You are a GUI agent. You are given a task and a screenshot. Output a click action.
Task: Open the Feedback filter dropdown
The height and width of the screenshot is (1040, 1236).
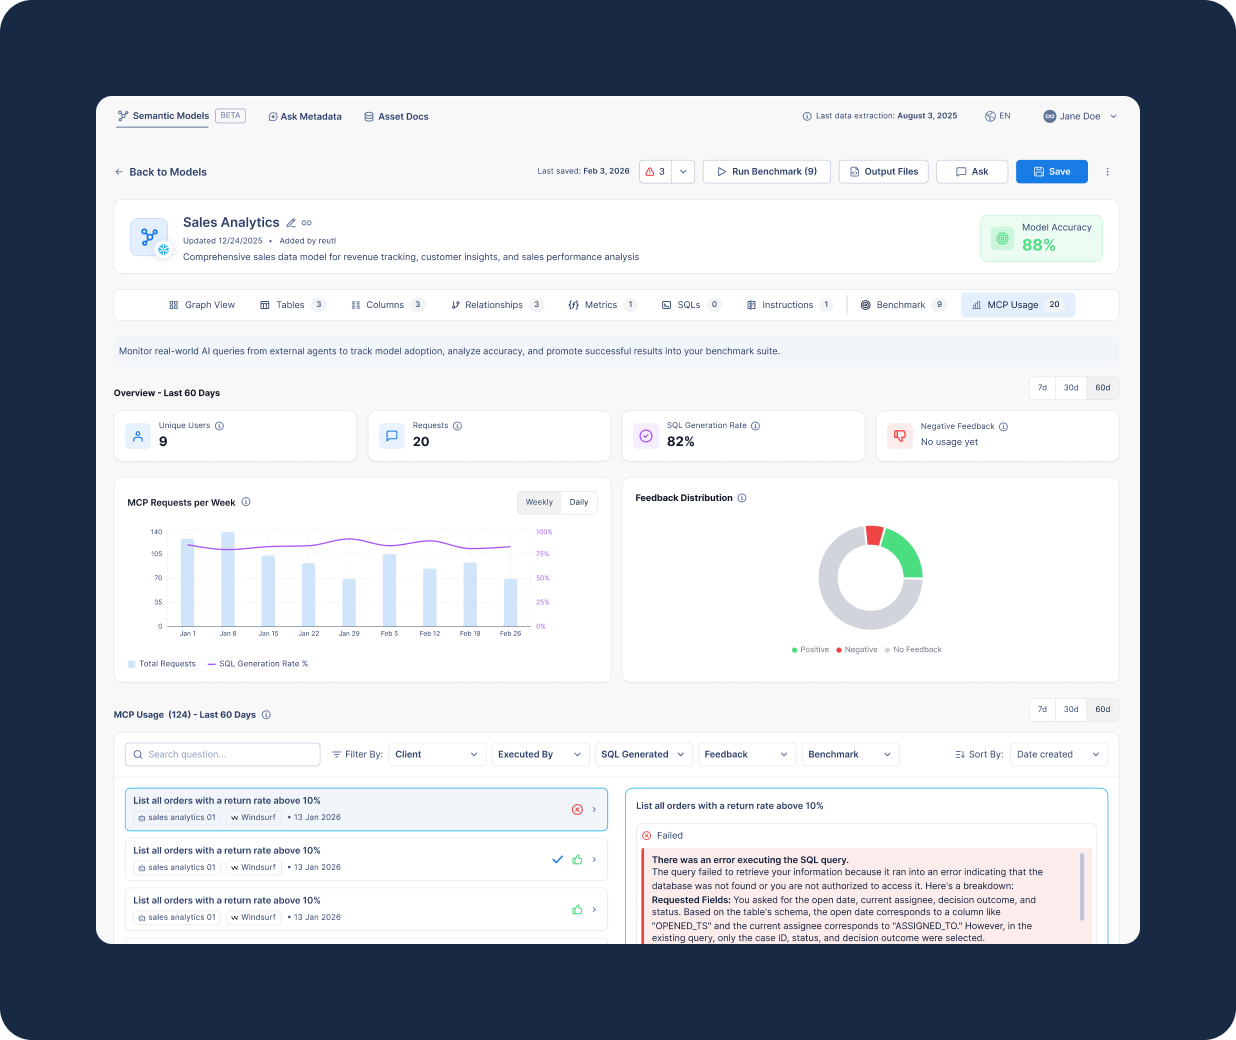click(747, 755)
